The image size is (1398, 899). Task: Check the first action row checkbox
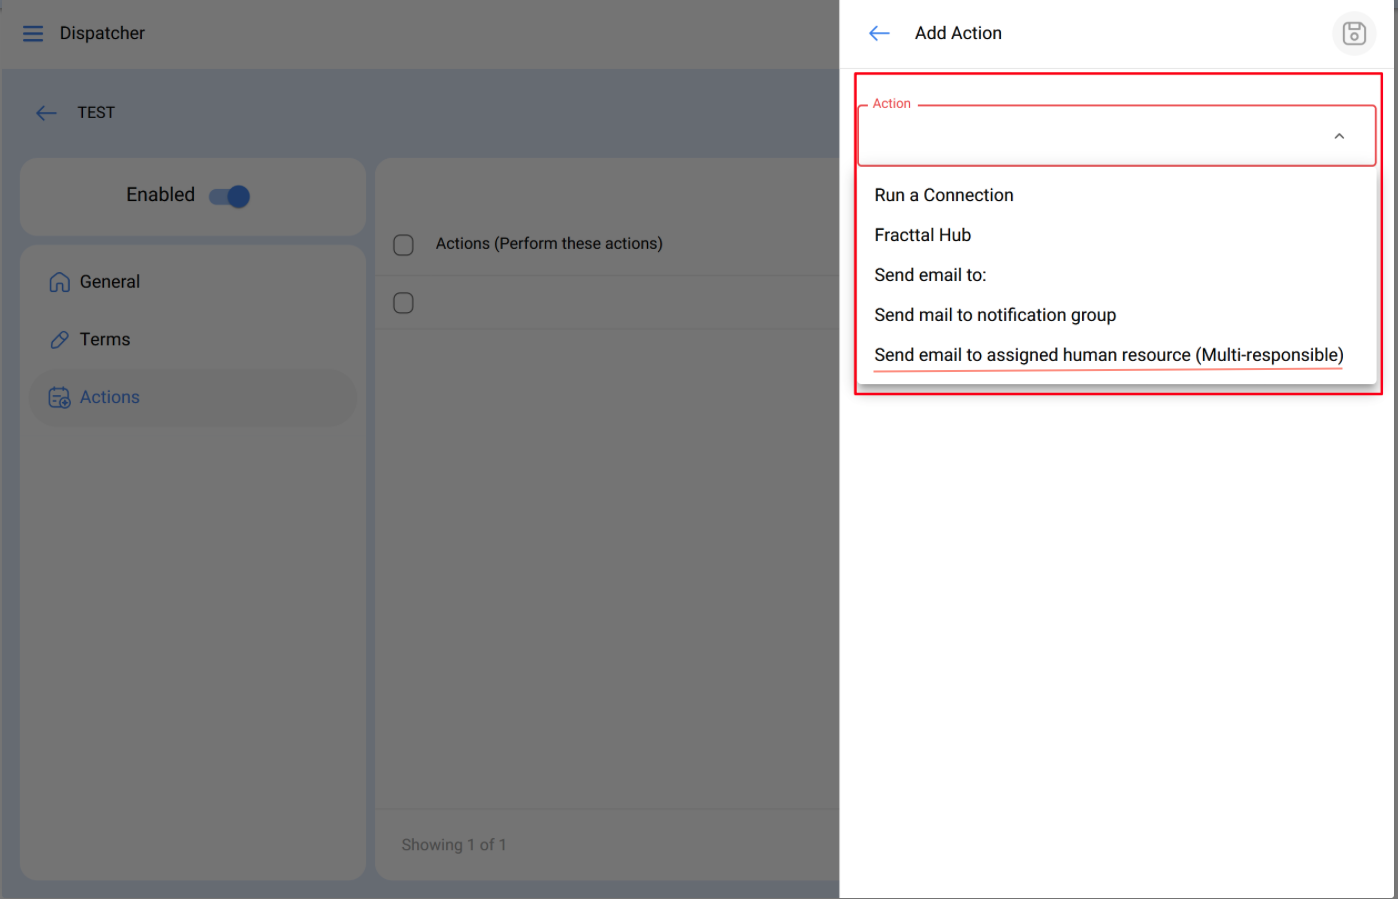pyautogui.click(x=404, y=303)
